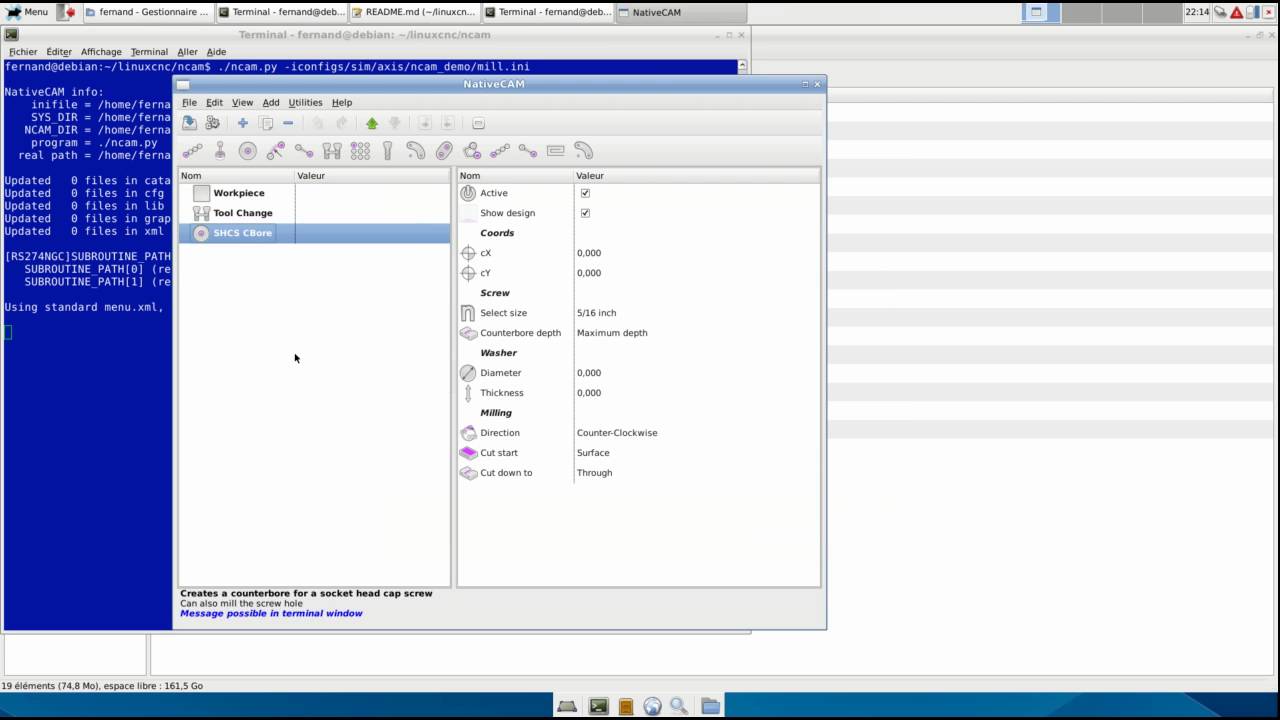
Task: Click the H-shaped tool change feature icon
Action: tap(332, 151)
